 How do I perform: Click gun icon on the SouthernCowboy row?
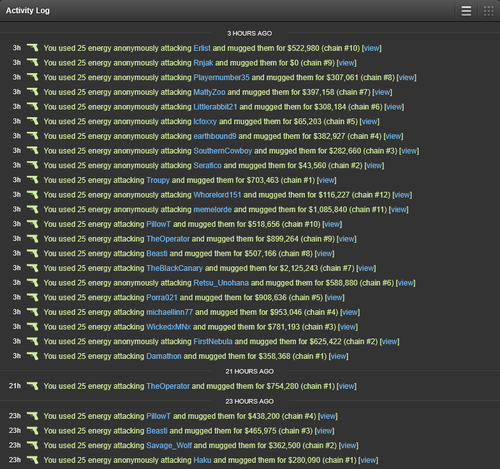[x=33, y=151]
